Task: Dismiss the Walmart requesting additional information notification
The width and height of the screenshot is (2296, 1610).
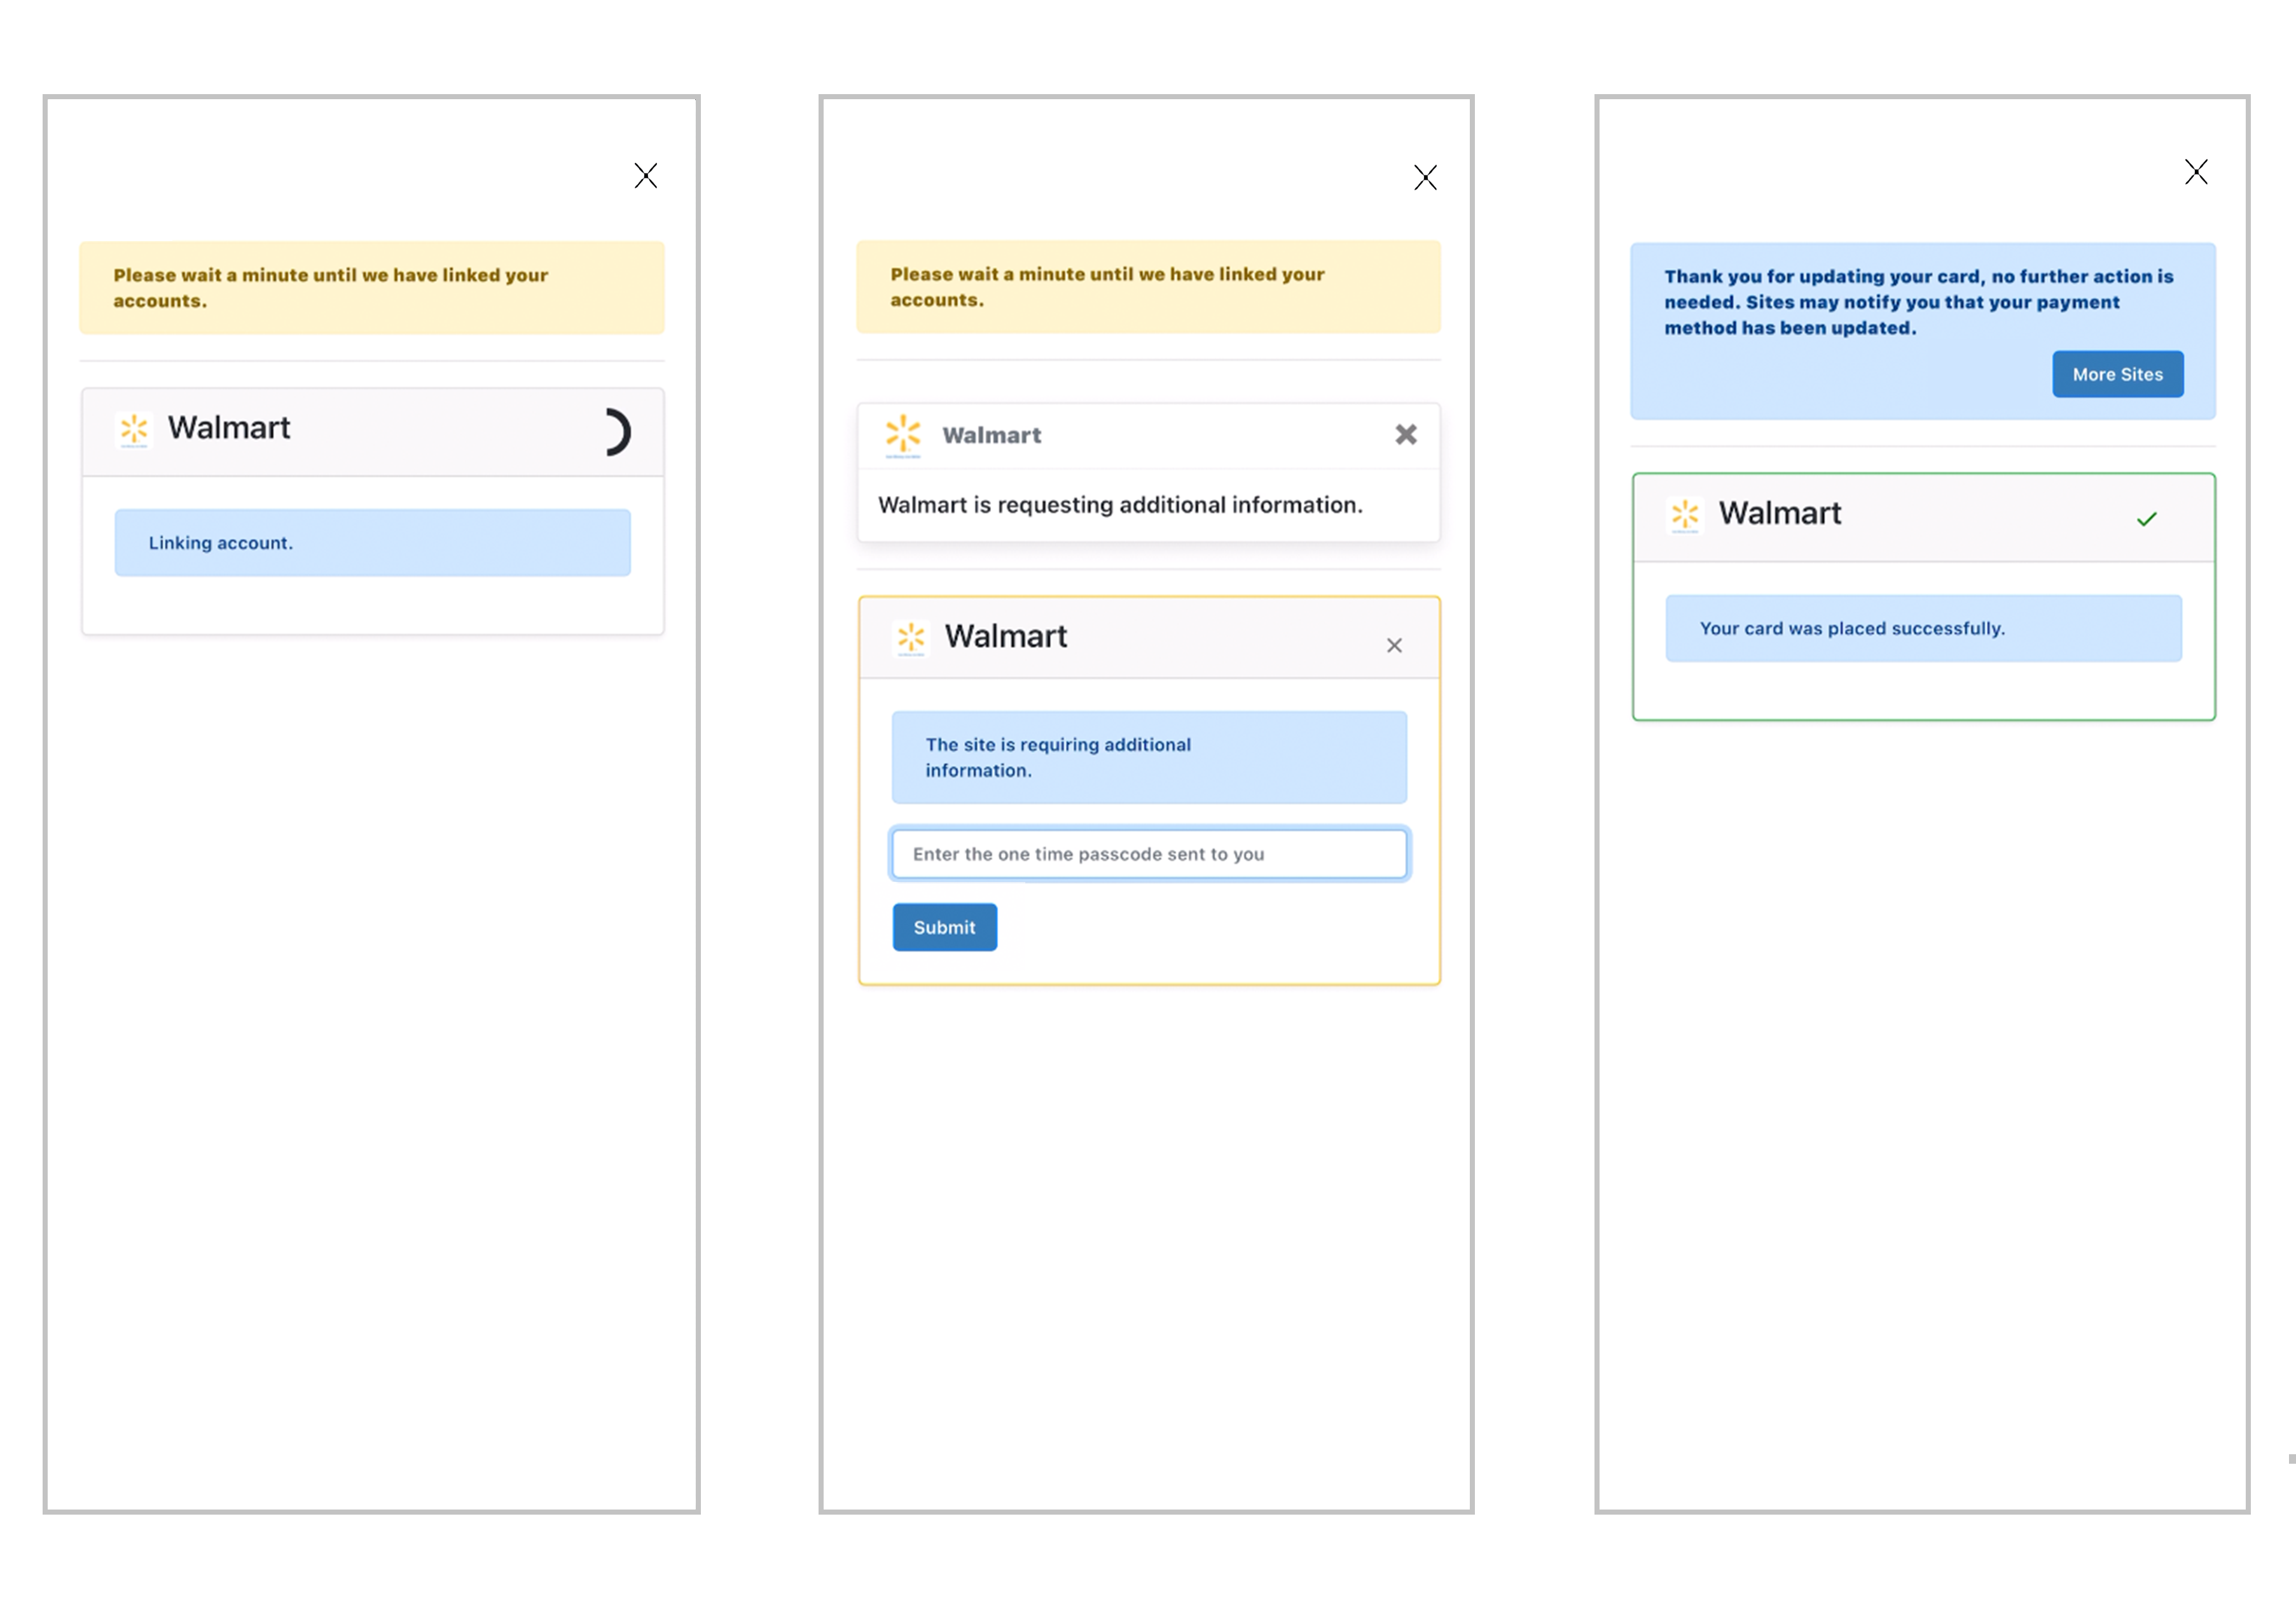Action: 1406,434
